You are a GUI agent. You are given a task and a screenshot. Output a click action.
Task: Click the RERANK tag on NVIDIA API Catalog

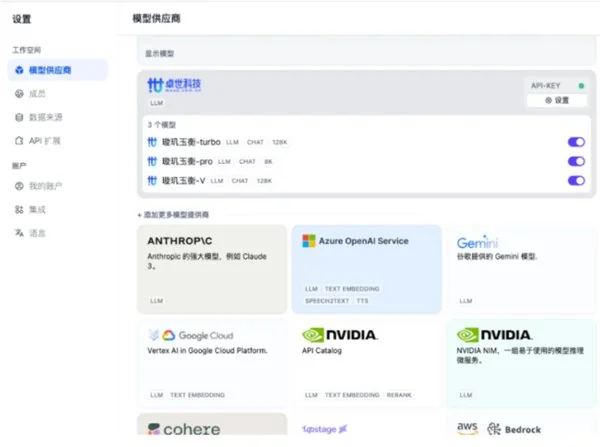click(399, 395)
